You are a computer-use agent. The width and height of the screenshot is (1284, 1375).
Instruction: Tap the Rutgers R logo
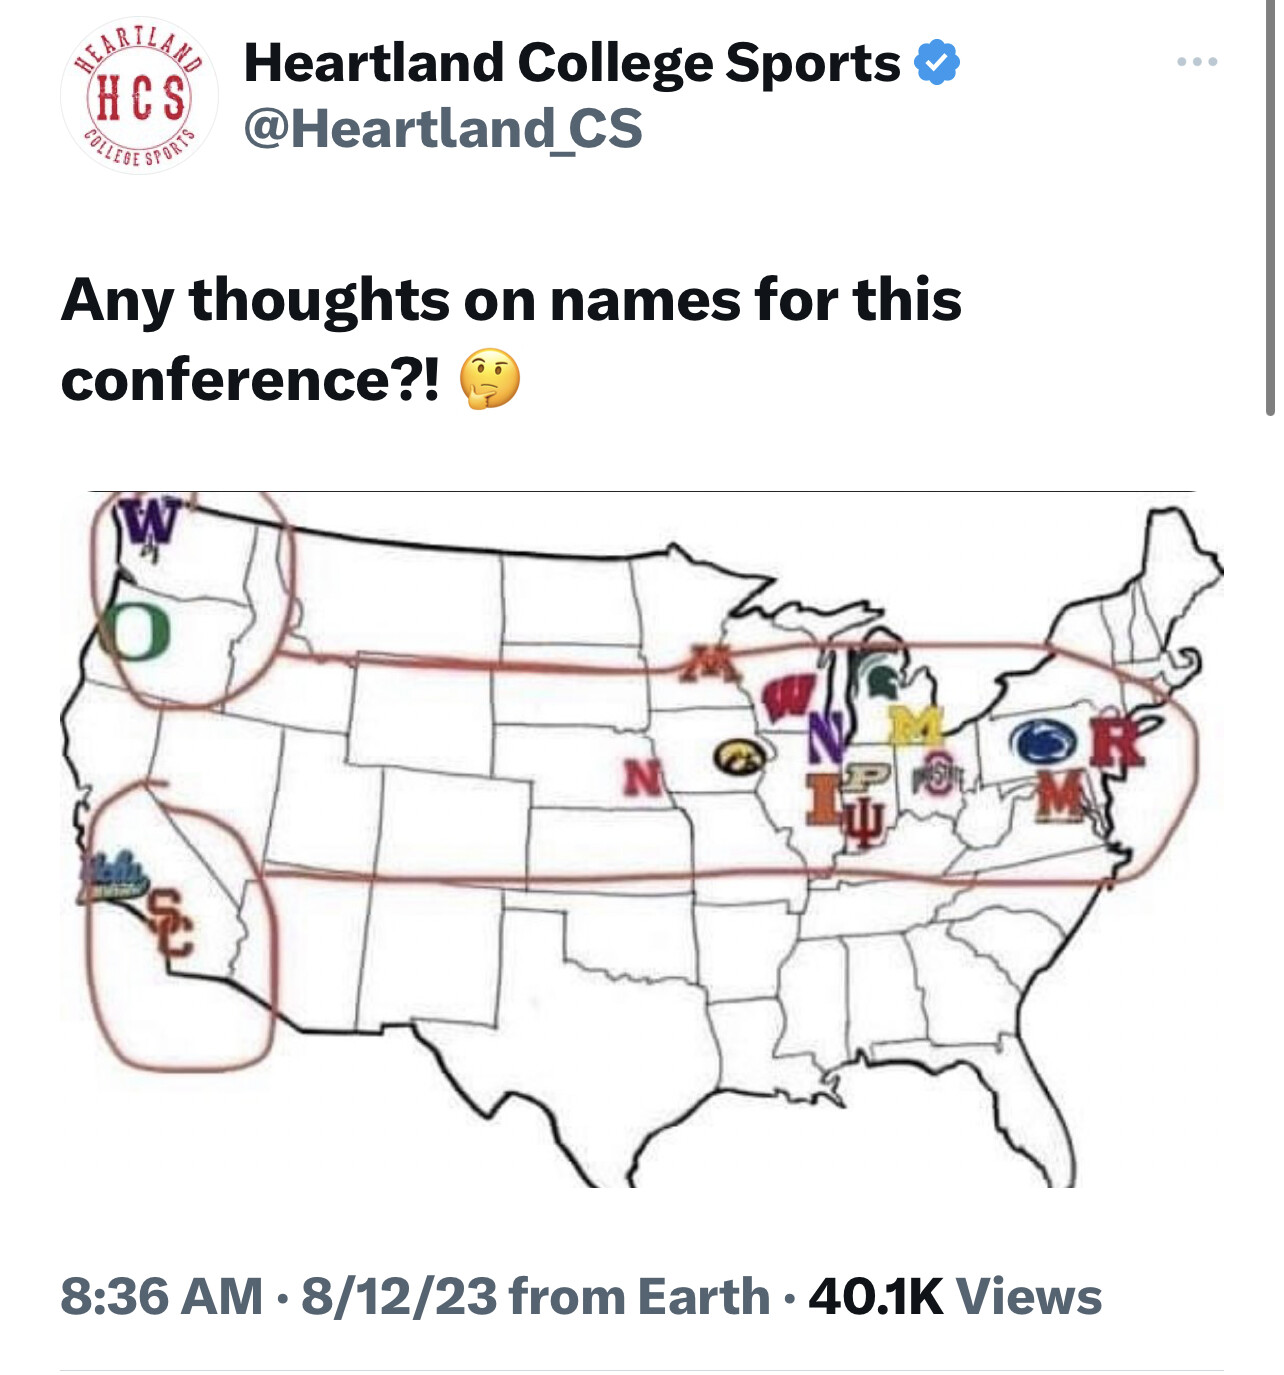click(1115, 743)
